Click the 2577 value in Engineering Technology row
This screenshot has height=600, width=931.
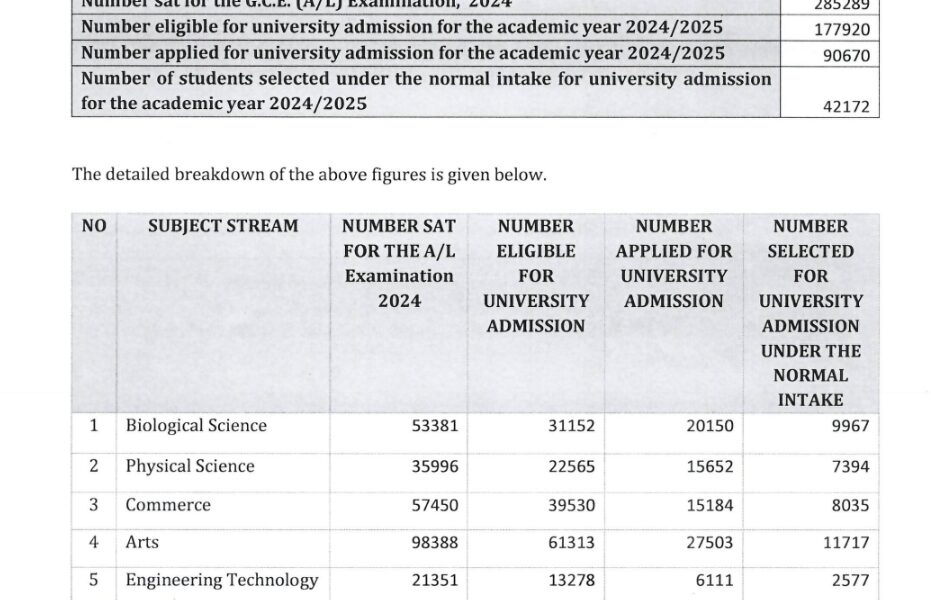click(x=850, y=580)
